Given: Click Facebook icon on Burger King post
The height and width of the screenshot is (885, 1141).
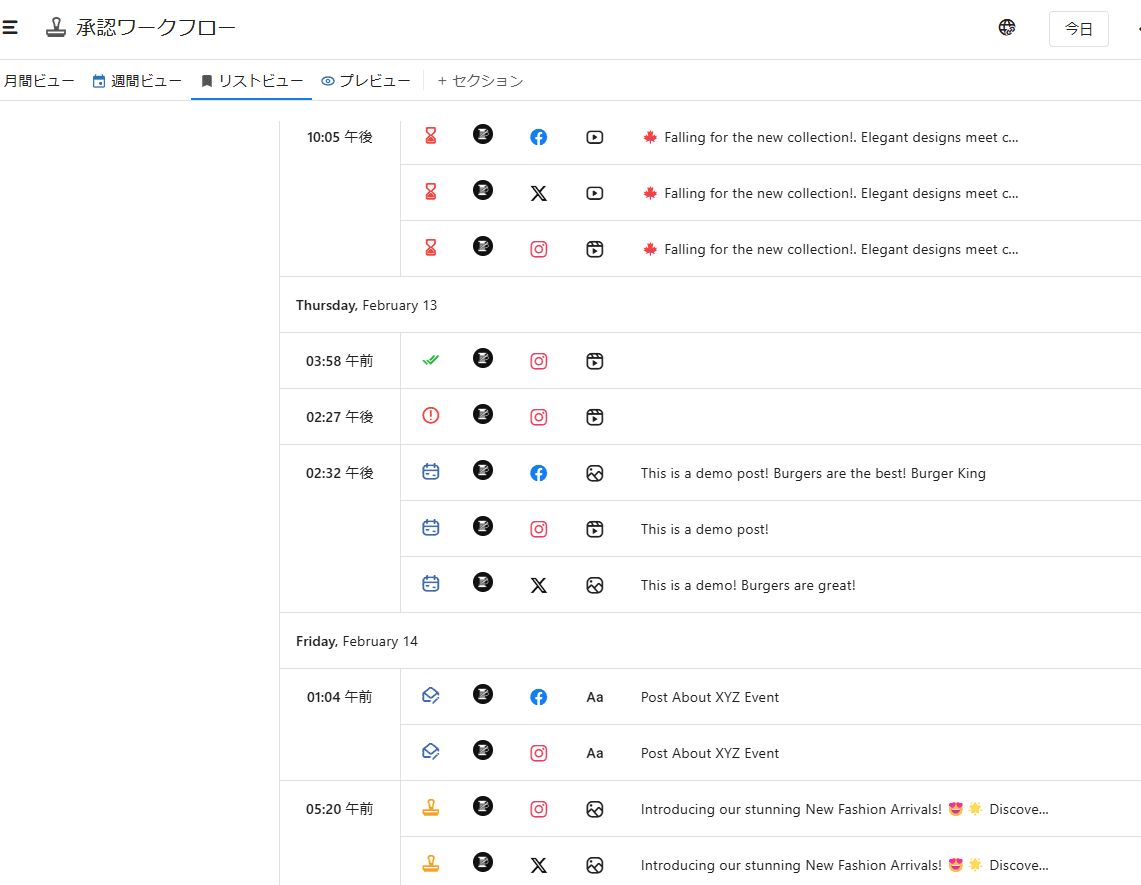Looking at the screenshot, I should [x=539, y=473].
